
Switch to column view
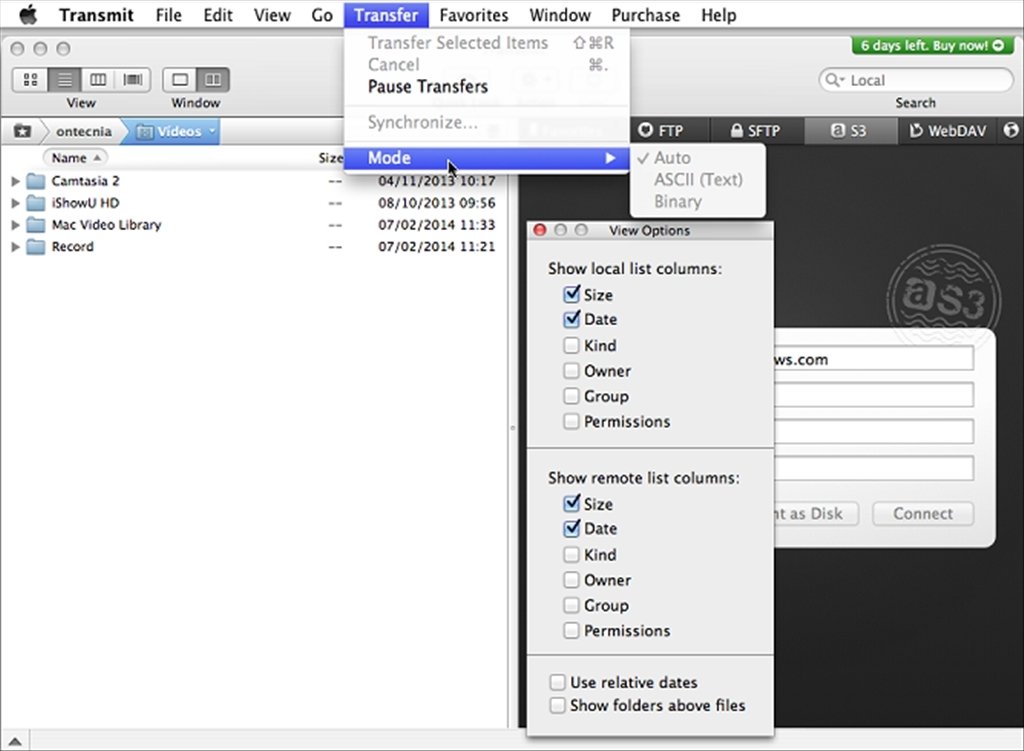(x=98, y=80)
